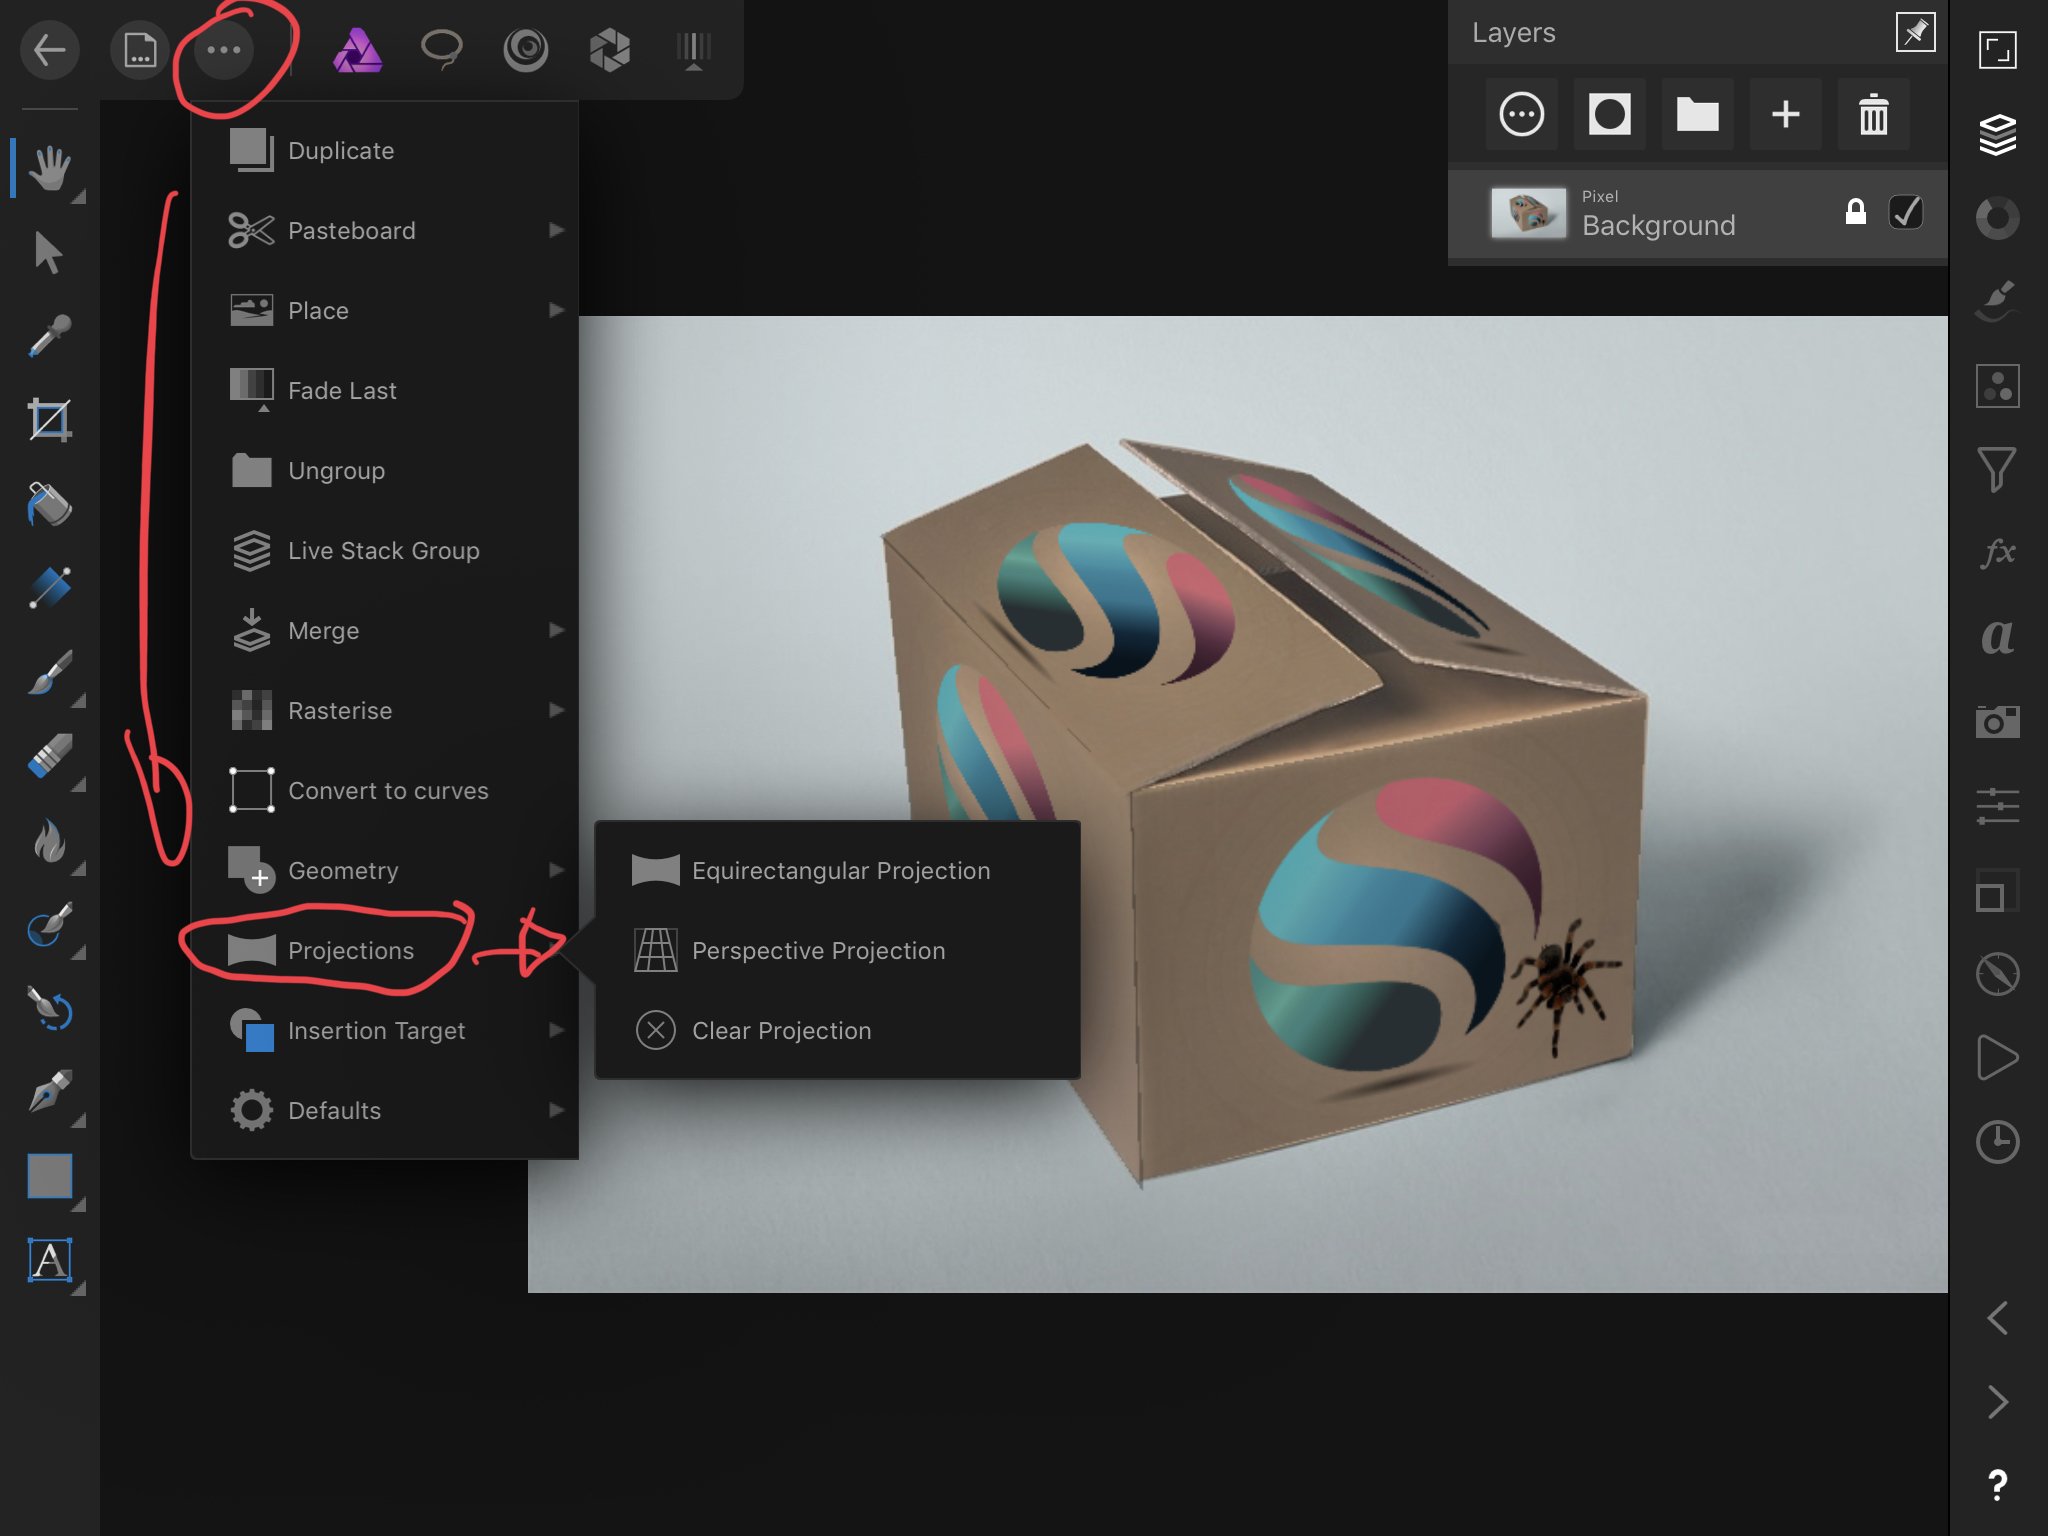Screen dimensions: 2048x1536
Task: Tap the back arrow to leave the document
Action: tap(49, 50)
